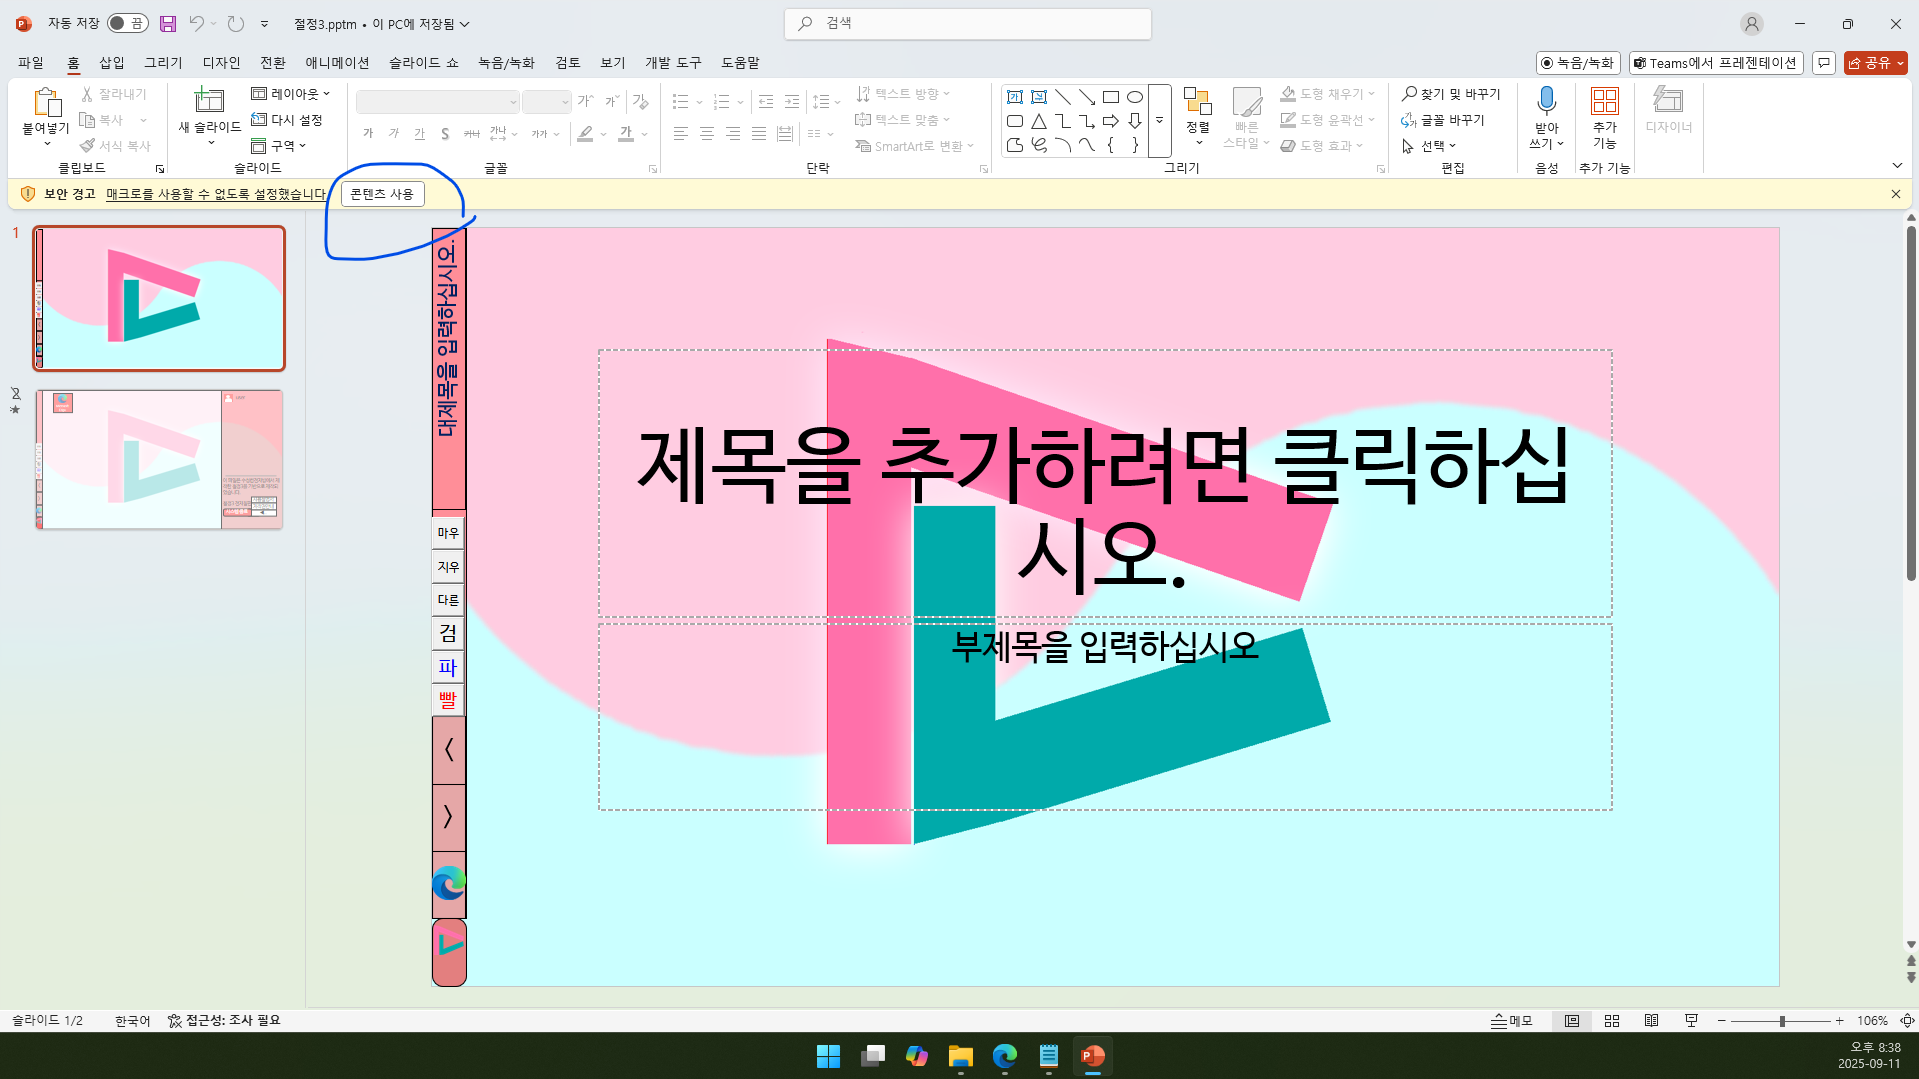Switch to slide sorter view icon
This screenshot has width=1919, height=1079.
point(1612,1021)
